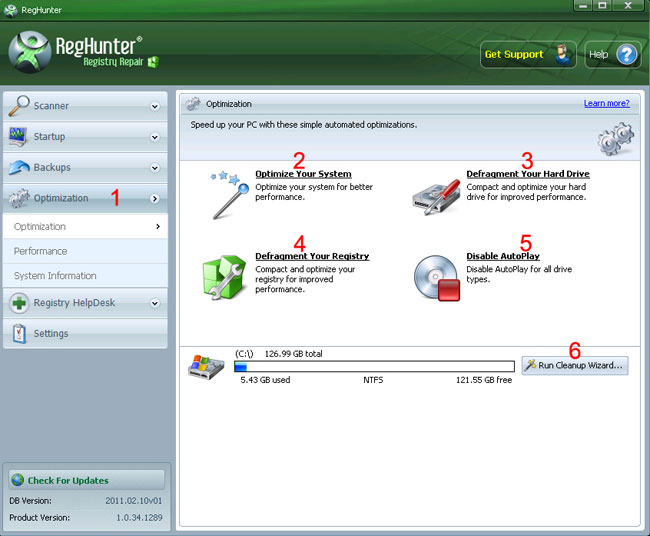The height and width of the screenshot is (536, 650).
Task: Click the green Defragment Your Registry icon
Action: point(225,277)
